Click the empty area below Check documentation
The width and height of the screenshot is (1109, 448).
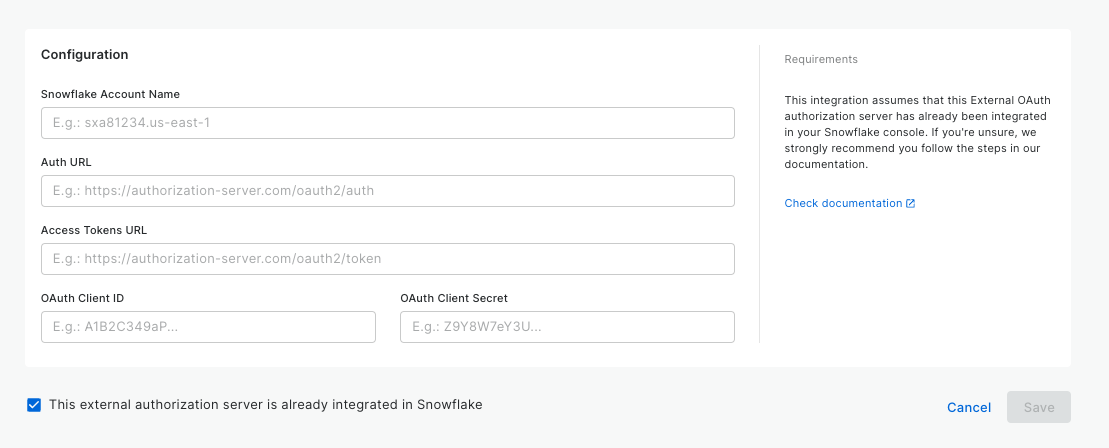tap(915, 280)
